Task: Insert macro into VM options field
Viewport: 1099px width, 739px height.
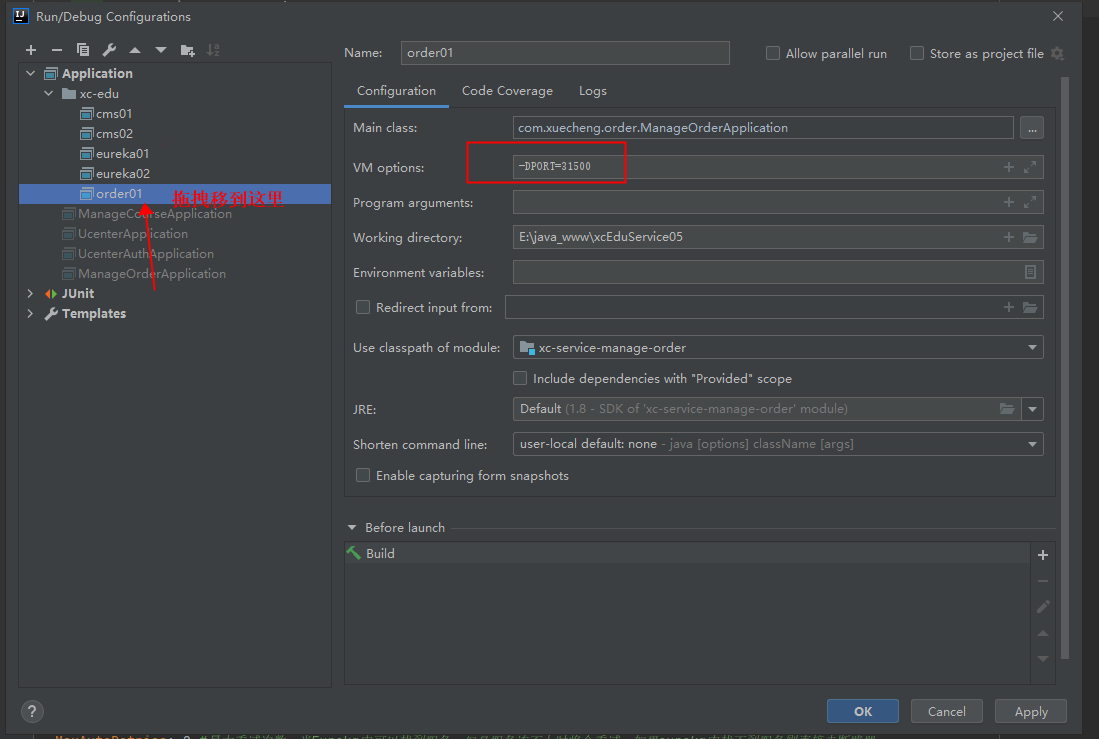Action: tap(1009, 167)
